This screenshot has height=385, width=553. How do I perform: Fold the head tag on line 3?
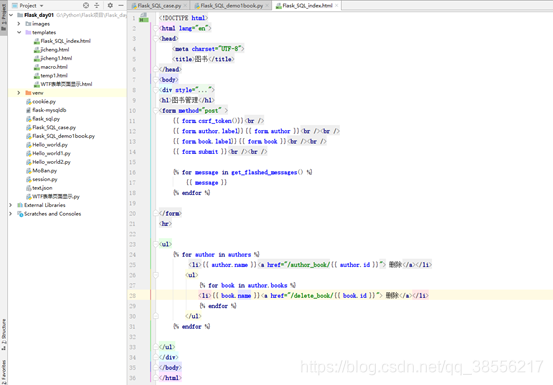tap(156, 38)
